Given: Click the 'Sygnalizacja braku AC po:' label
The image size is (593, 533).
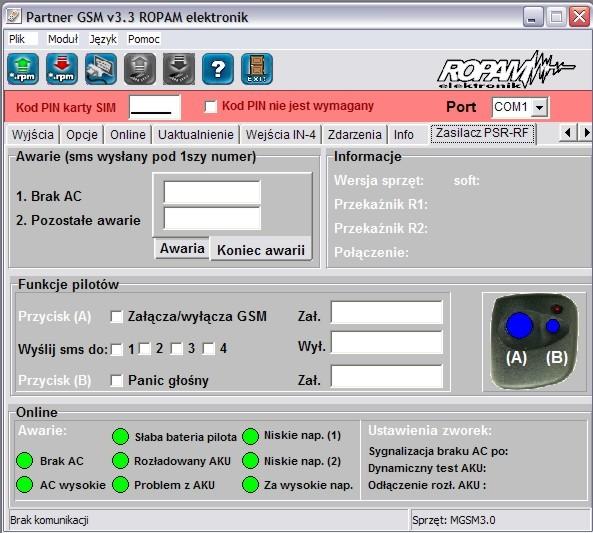Looking at the screenshot, I should (438, 451).
